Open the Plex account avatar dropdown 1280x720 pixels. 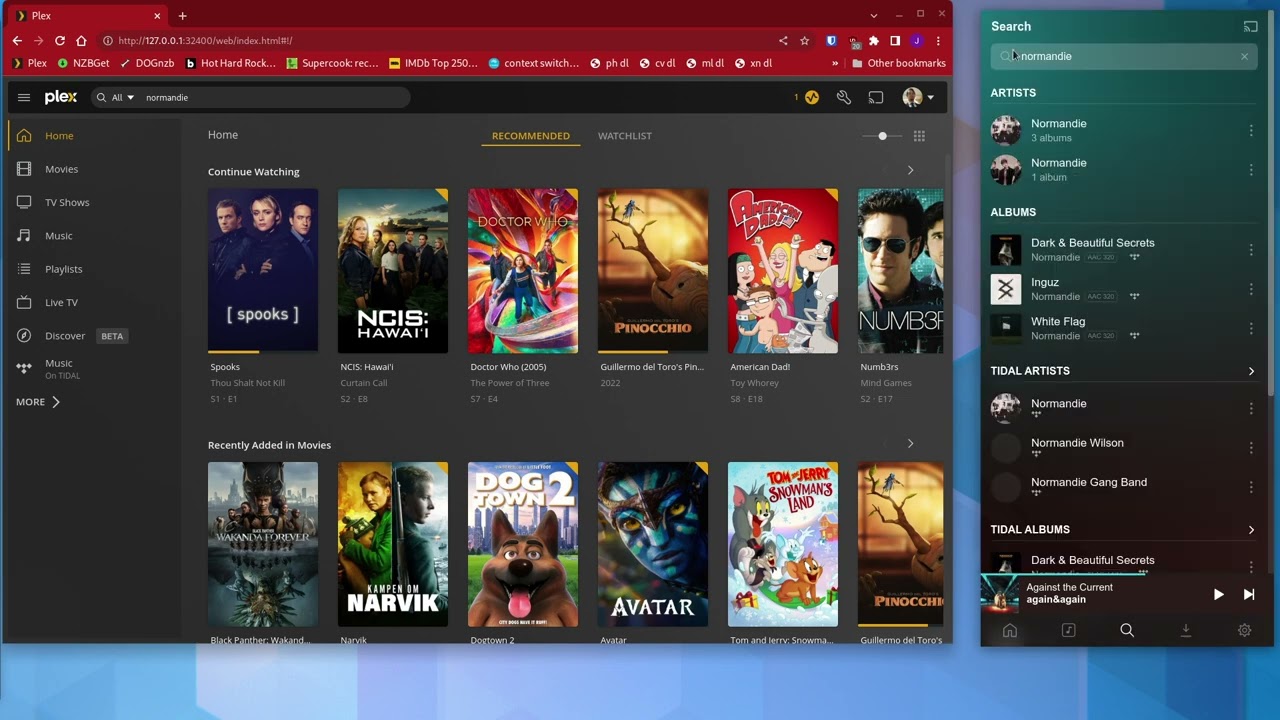[x=918, y=97]
